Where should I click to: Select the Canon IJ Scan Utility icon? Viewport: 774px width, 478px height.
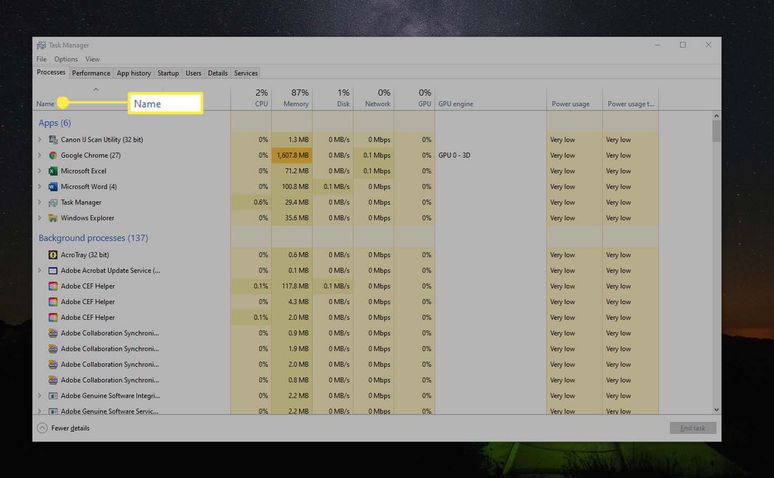click(53, 140)
